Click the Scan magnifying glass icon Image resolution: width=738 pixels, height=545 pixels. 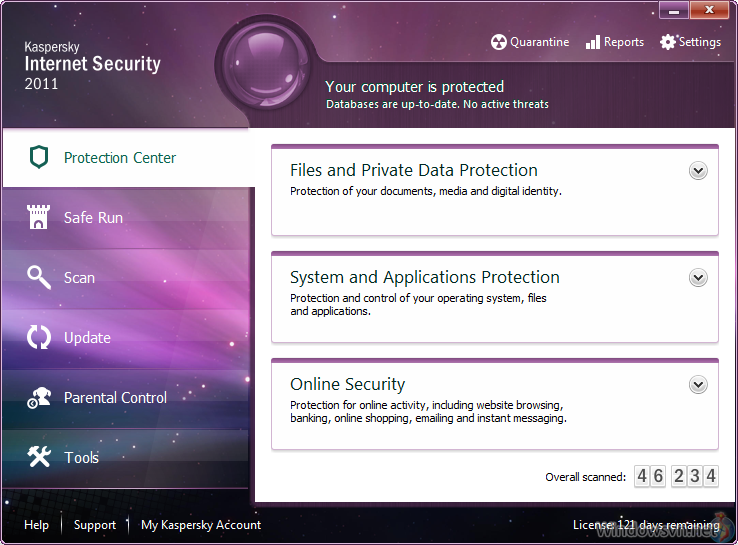point(39,277)
